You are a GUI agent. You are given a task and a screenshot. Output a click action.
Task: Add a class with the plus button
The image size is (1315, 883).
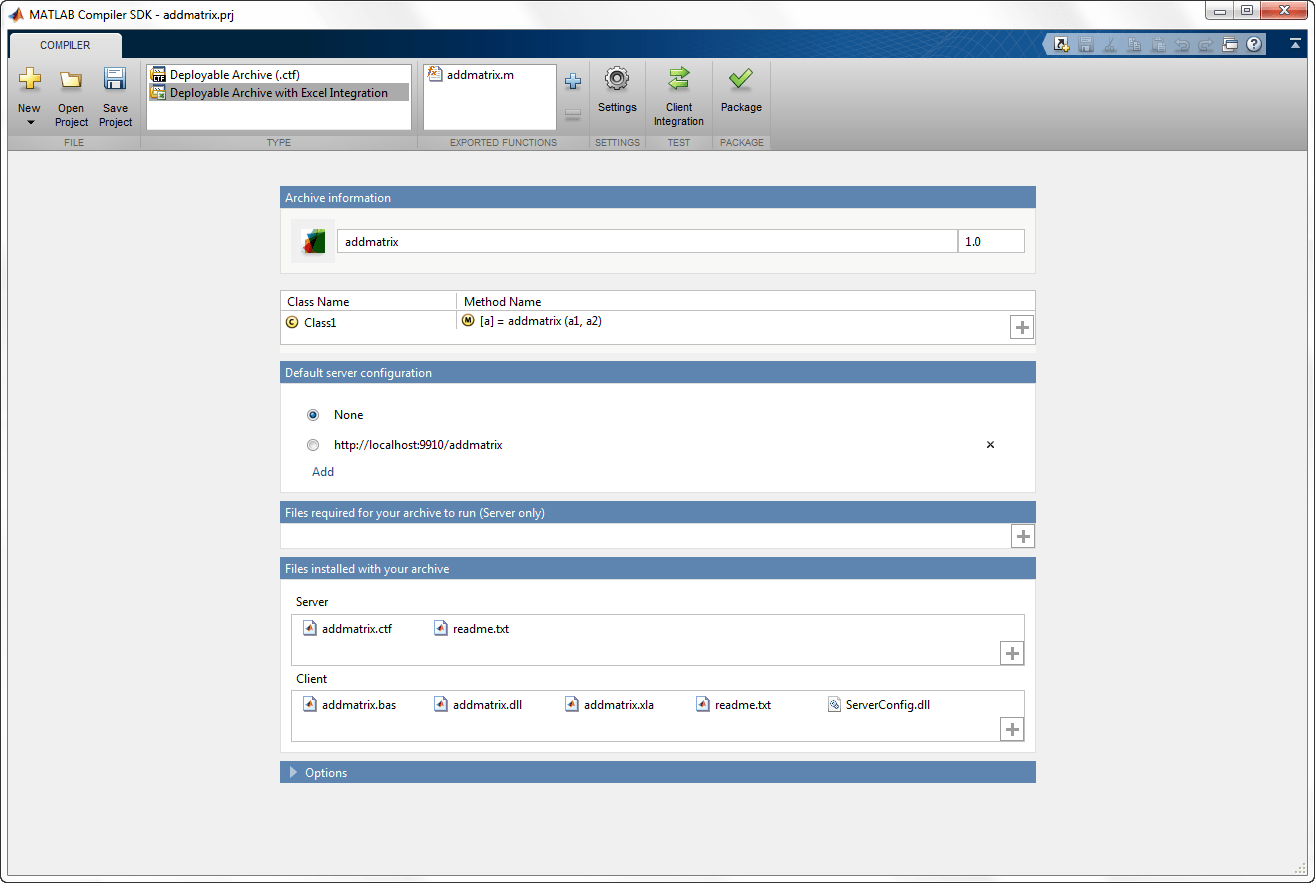click(1021, 327)
